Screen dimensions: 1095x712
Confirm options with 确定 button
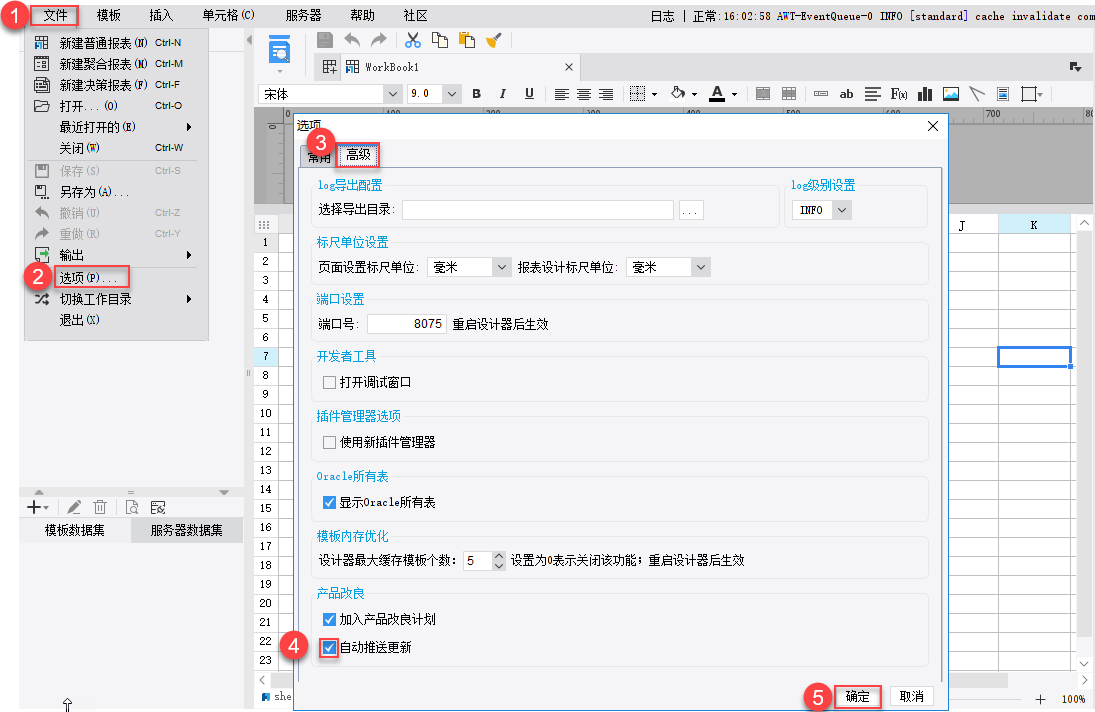coord(858,697)
